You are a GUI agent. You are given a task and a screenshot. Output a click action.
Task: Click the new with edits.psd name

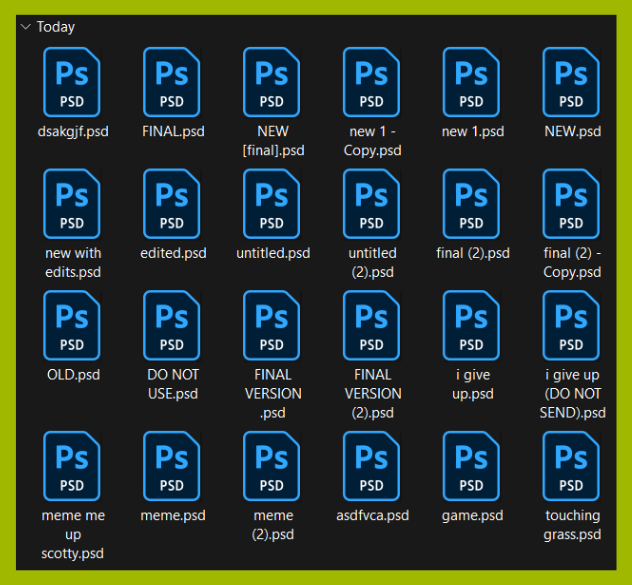[73, 262]
